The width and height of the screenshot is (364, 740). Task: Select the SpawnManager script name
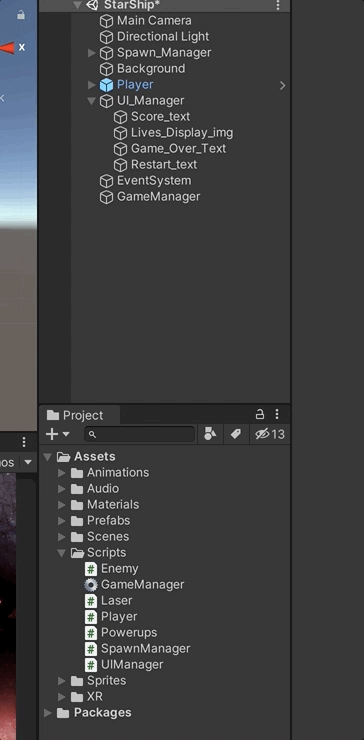(145, 649)
